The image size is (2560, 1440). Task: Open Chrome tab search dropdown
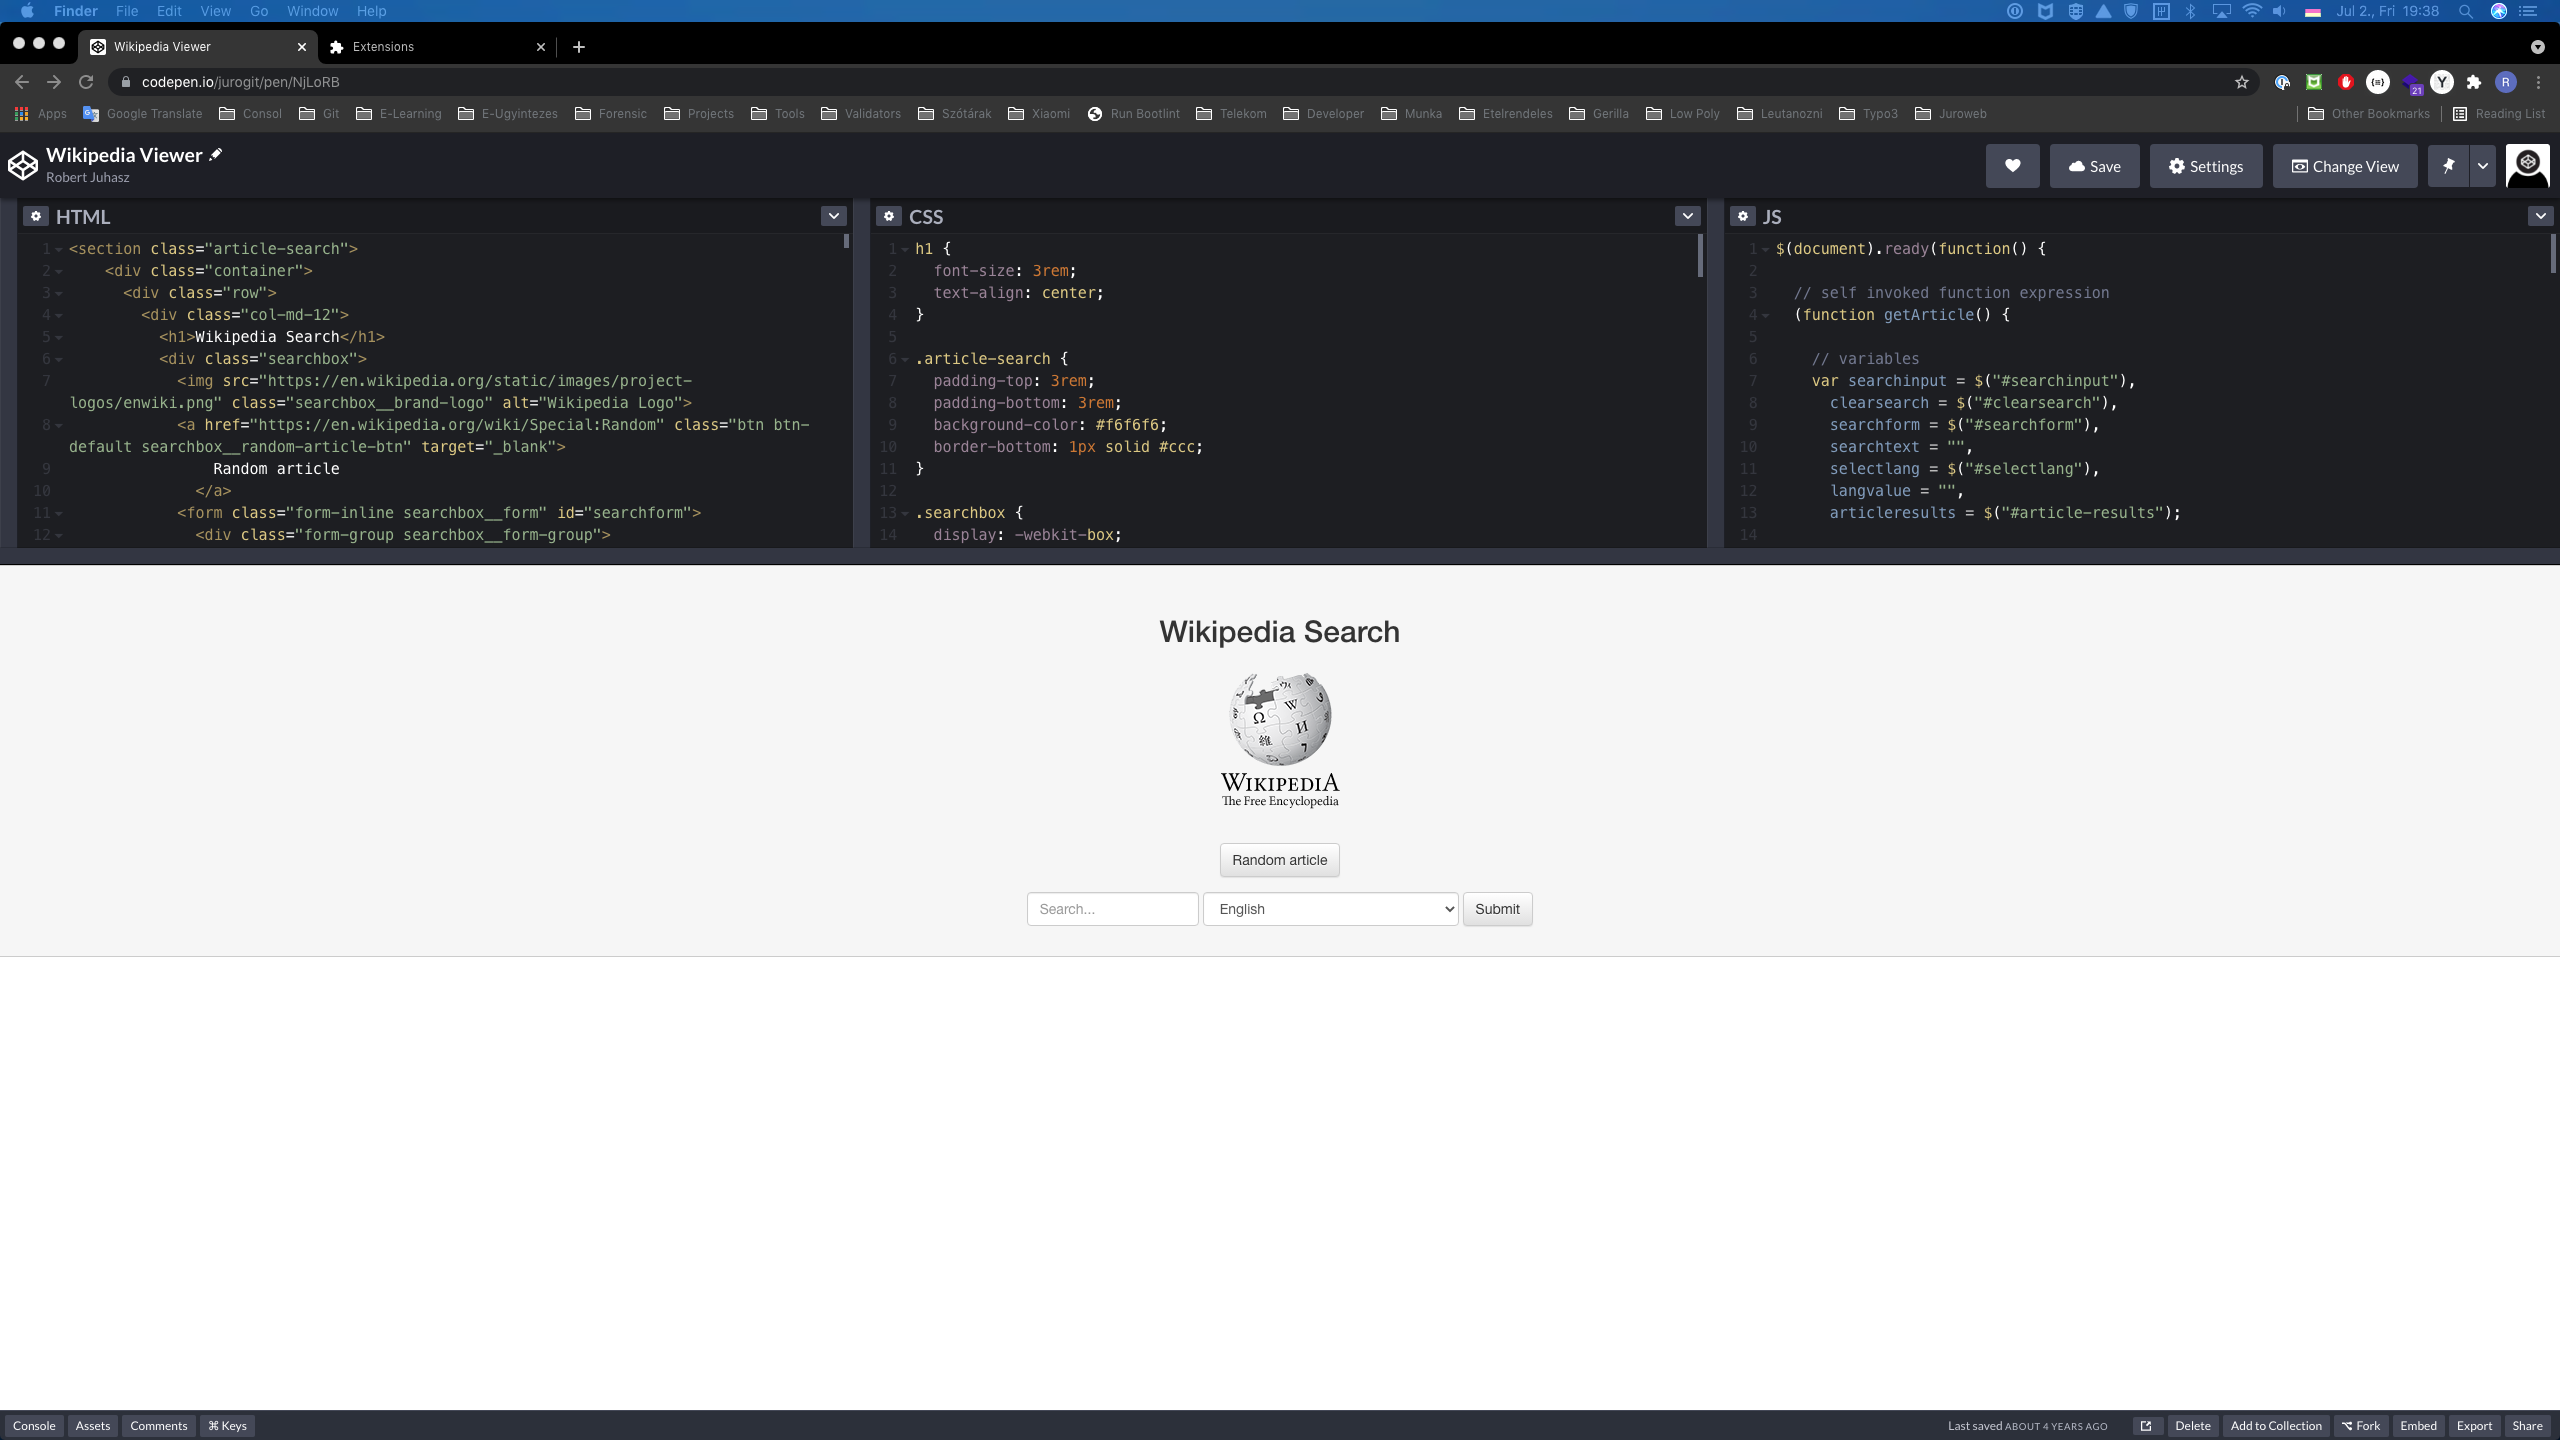point(2538,47)
